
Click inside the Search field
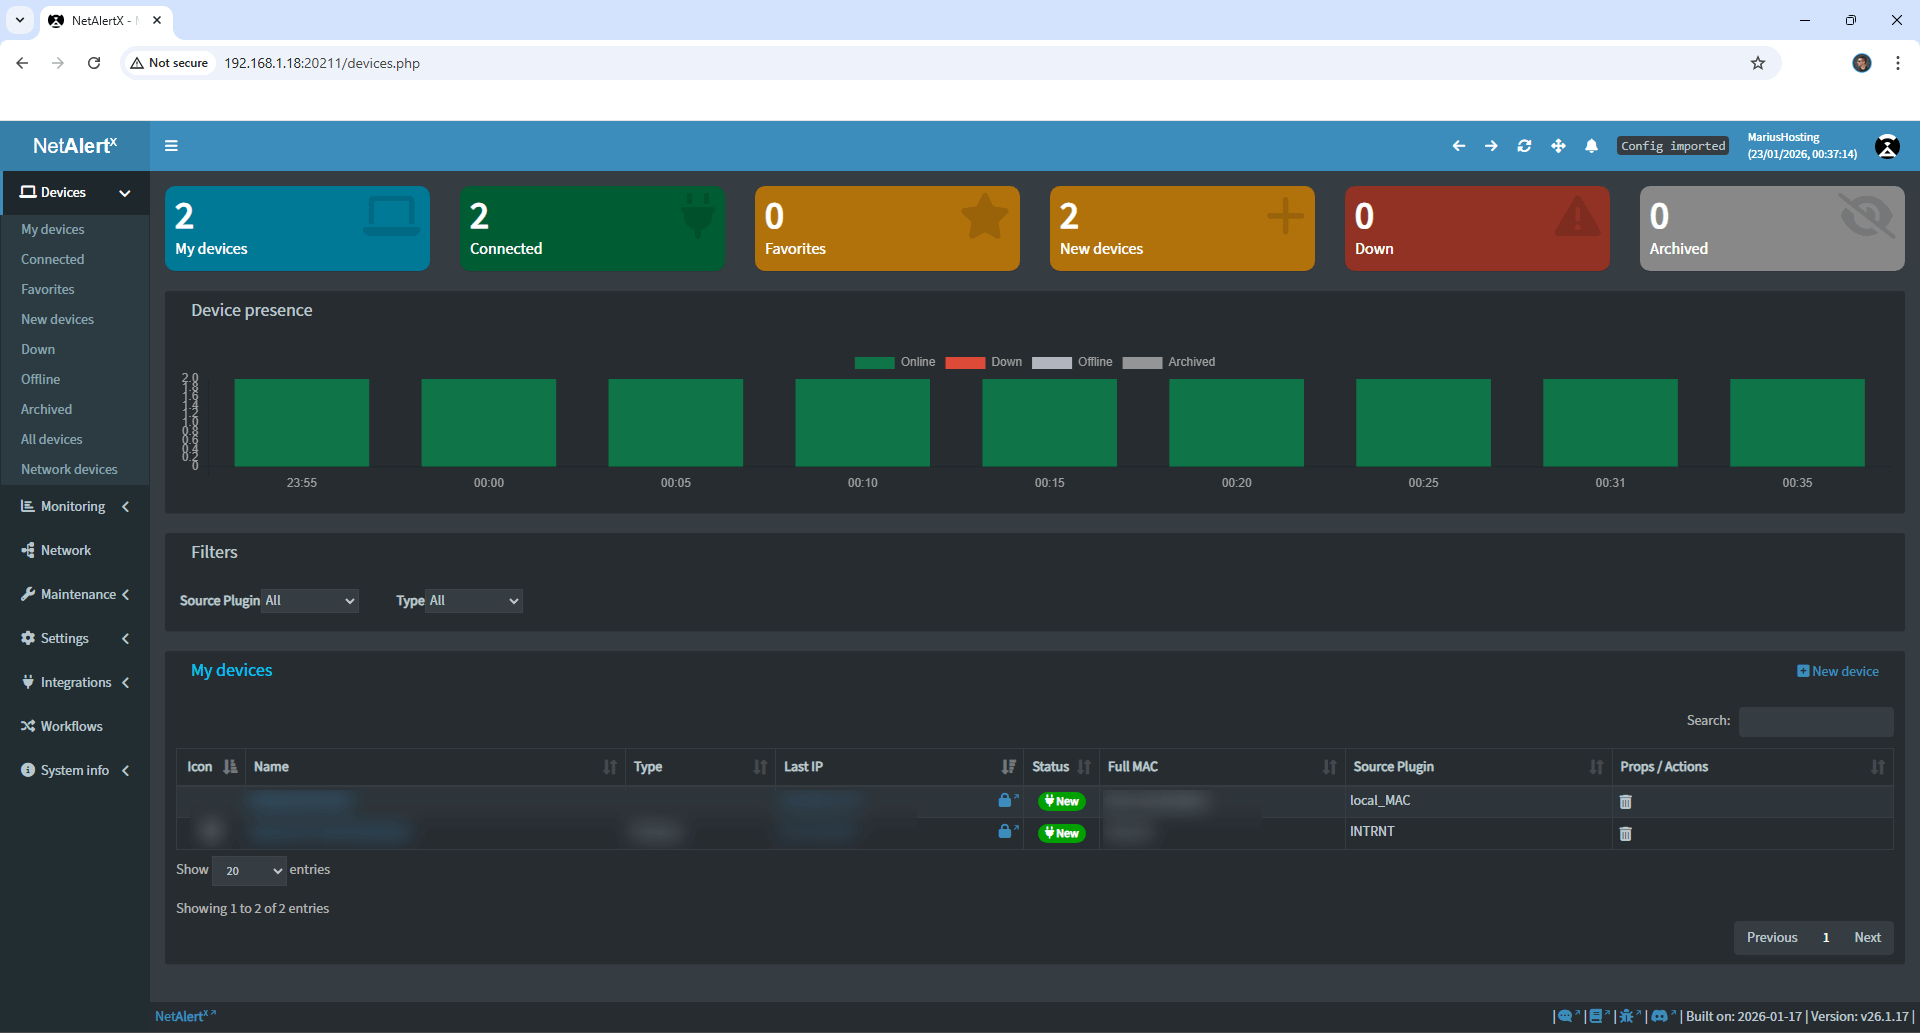(1815, 721)
